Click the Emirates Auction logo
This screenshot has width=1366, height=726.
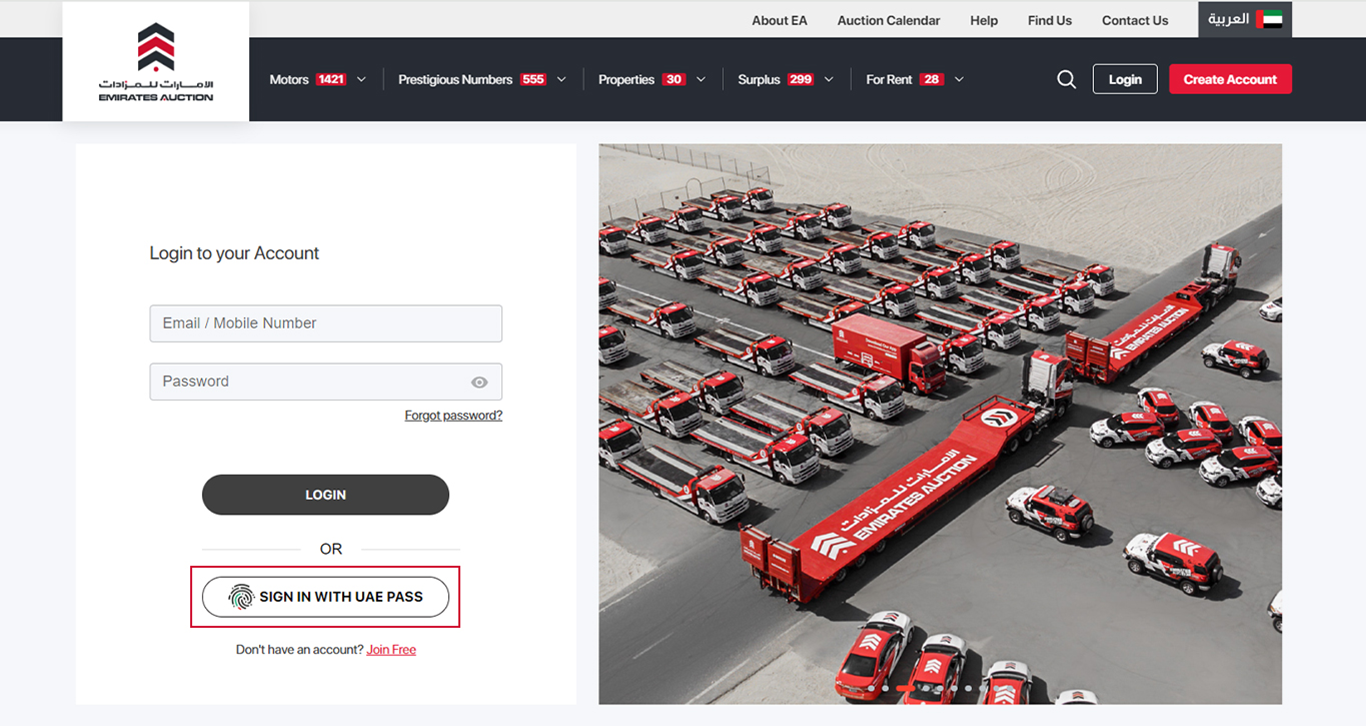click(155, 60)
